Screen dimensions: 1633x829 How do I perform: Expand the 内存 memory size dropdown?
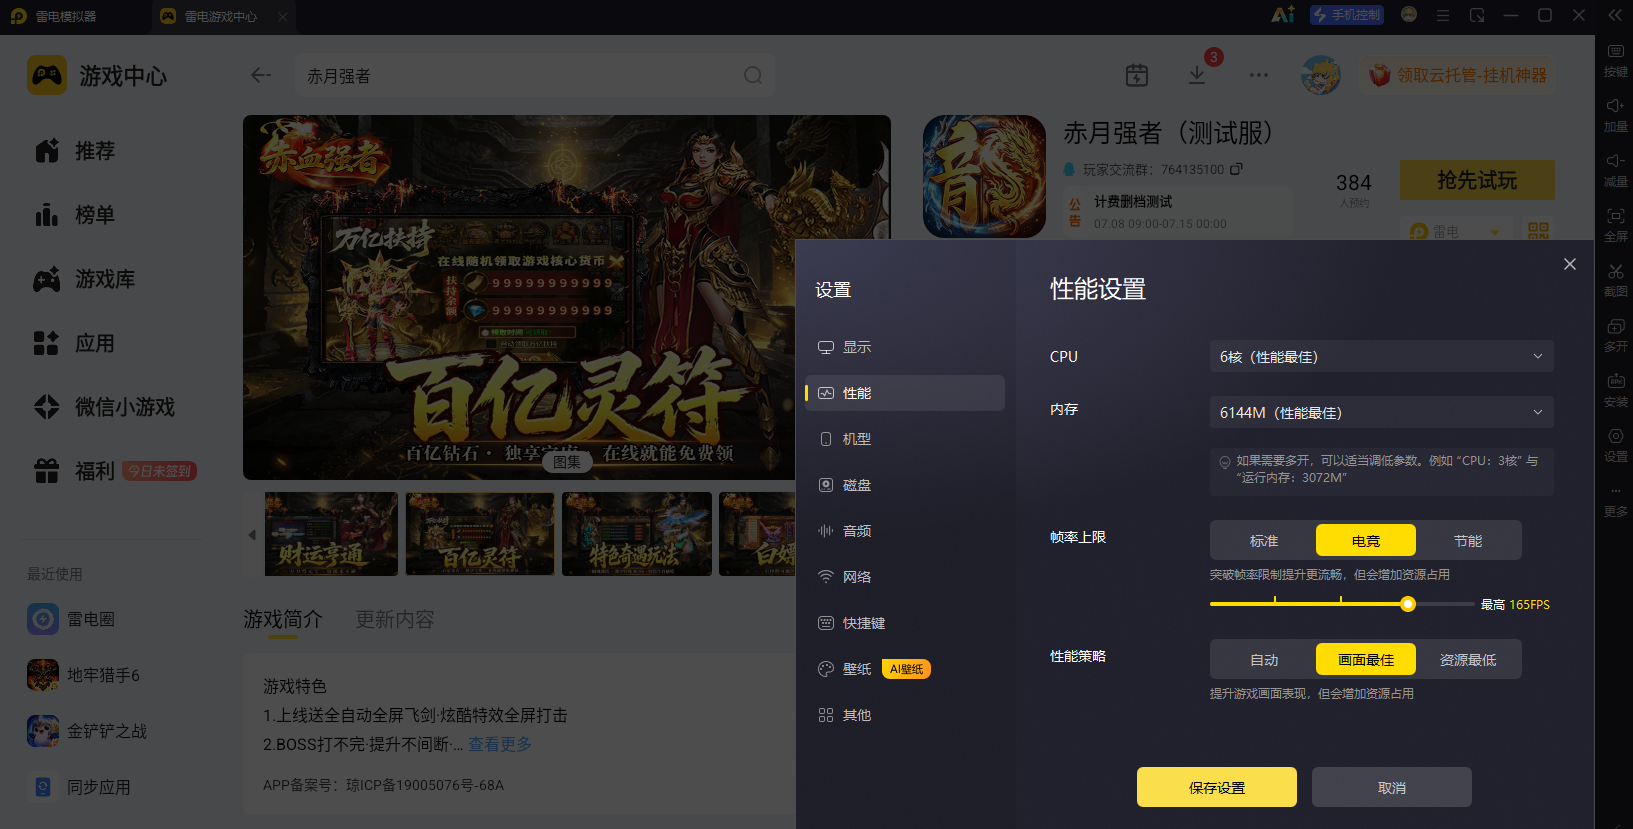coord(1382,412)
